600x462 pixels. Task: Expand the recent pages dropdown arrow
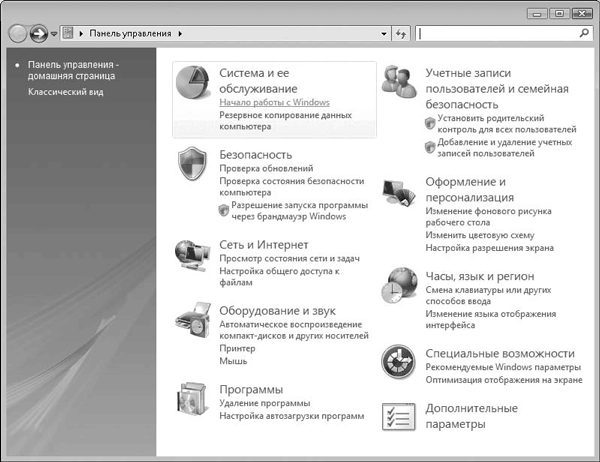(54, 34)
